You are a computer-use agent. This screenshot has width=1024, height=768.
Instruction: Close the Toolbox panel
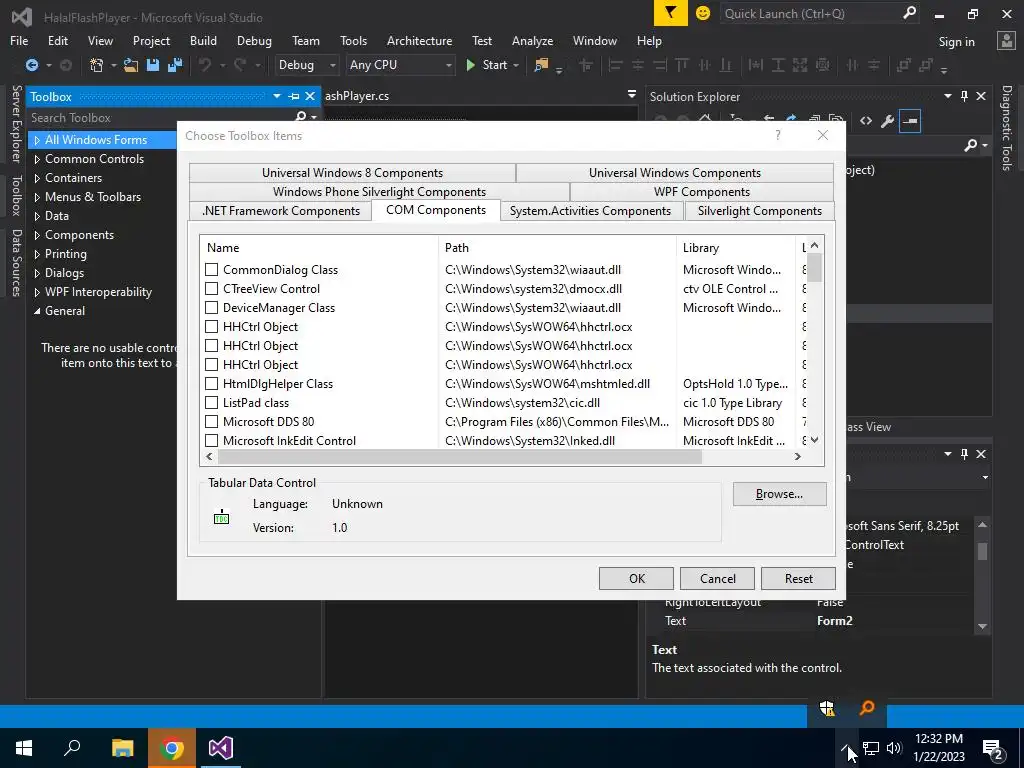[310, 97]
